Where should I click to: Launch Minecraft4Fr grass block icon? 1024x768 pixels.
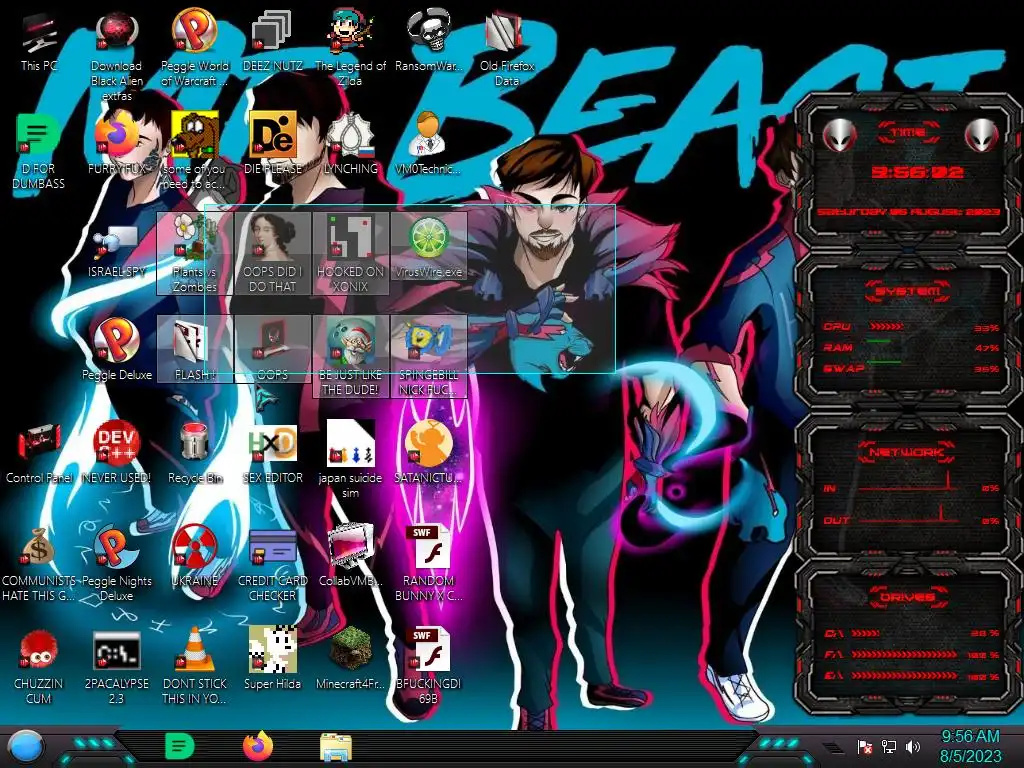pyautogui.click(x=350, y=658)
